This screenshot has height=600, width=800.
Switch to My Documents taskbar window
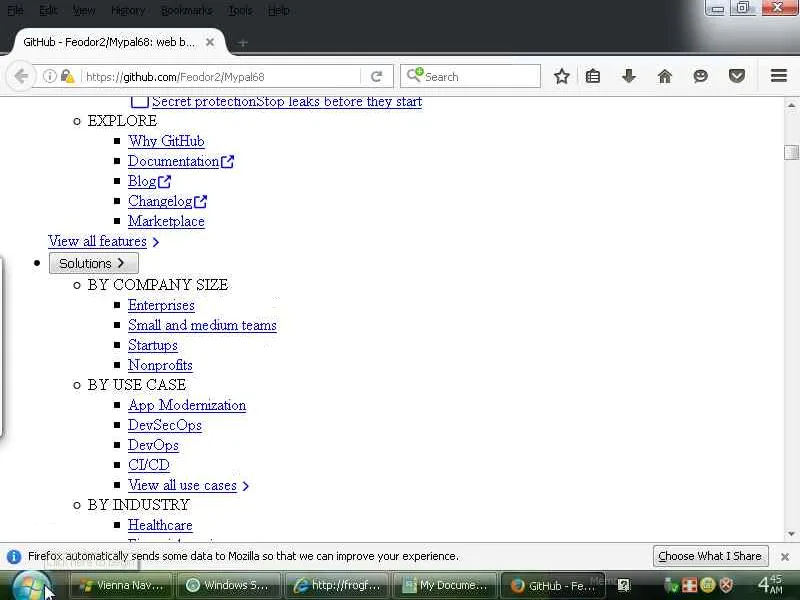tap(444, 586)
